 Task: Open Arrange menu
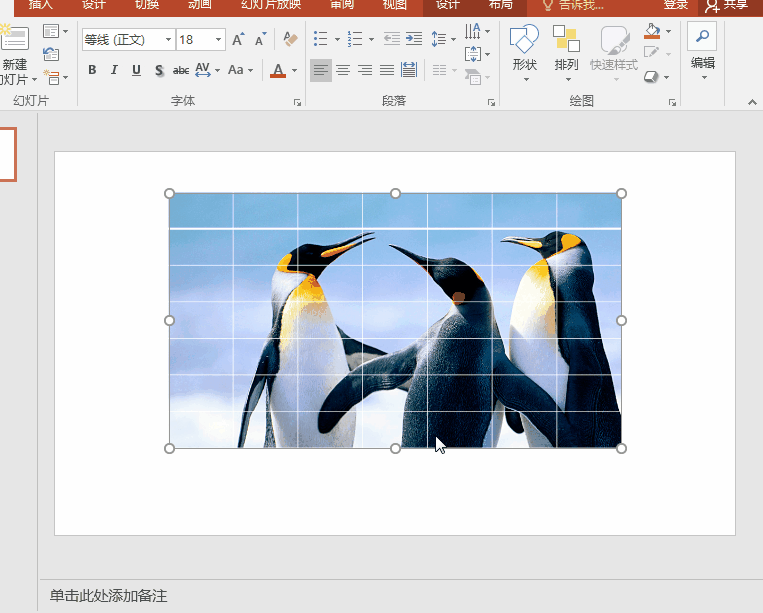[x=566, y=53]
